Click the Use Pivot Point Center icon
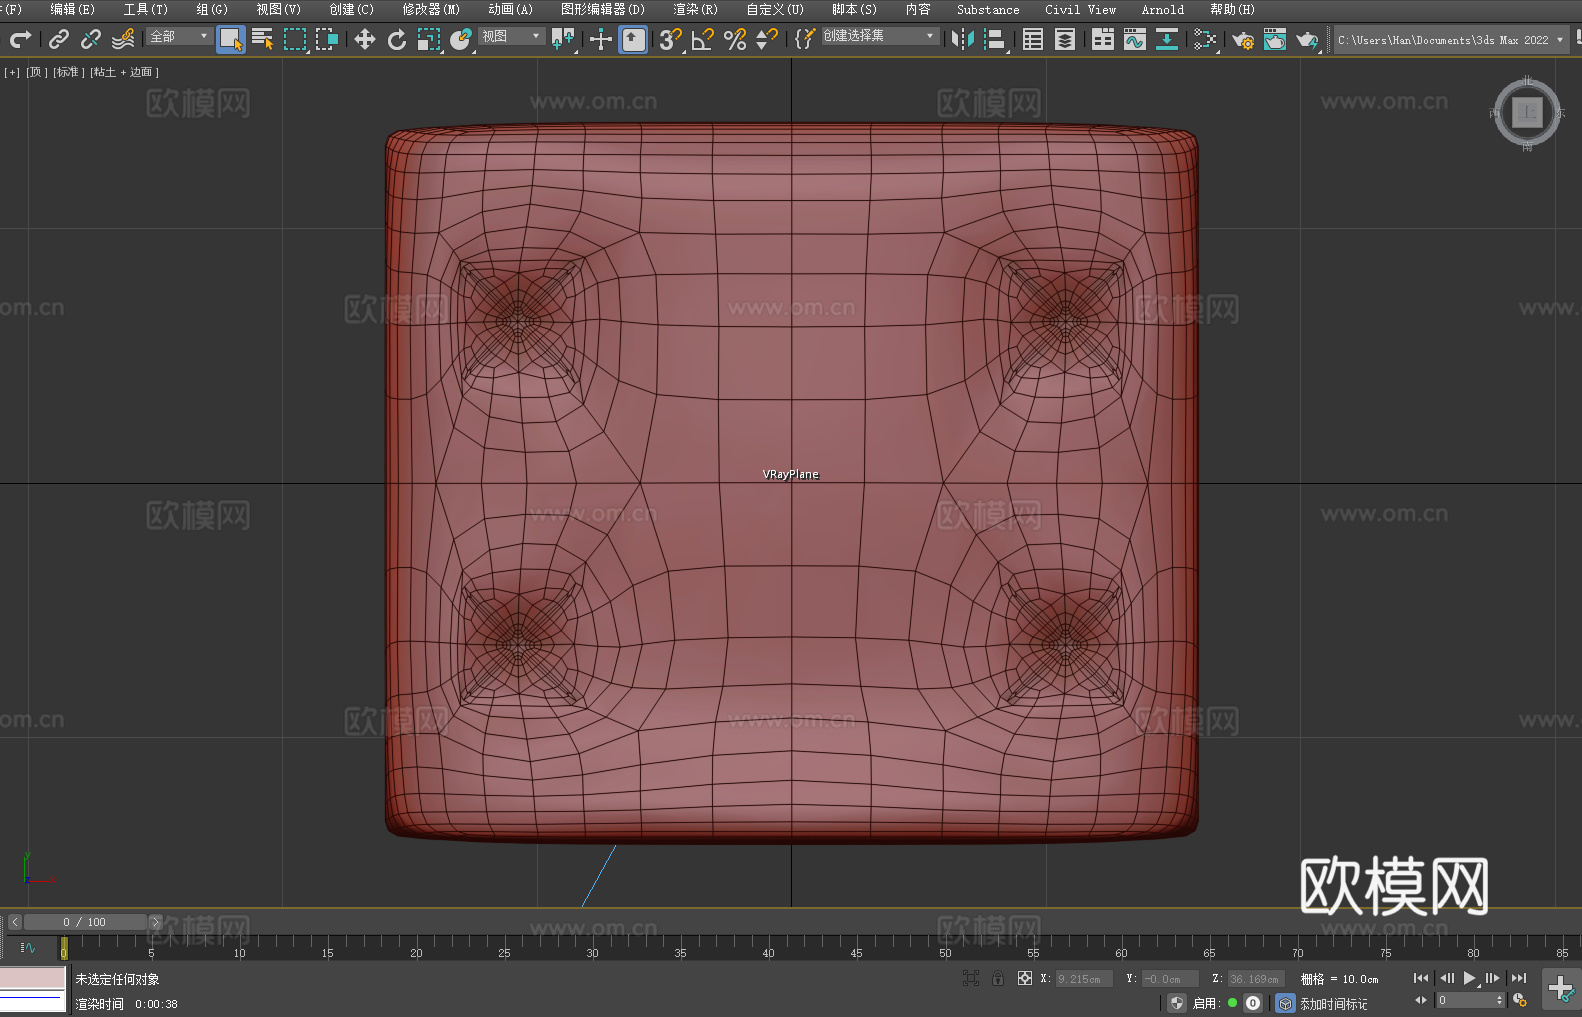 [x=563, y=39]
